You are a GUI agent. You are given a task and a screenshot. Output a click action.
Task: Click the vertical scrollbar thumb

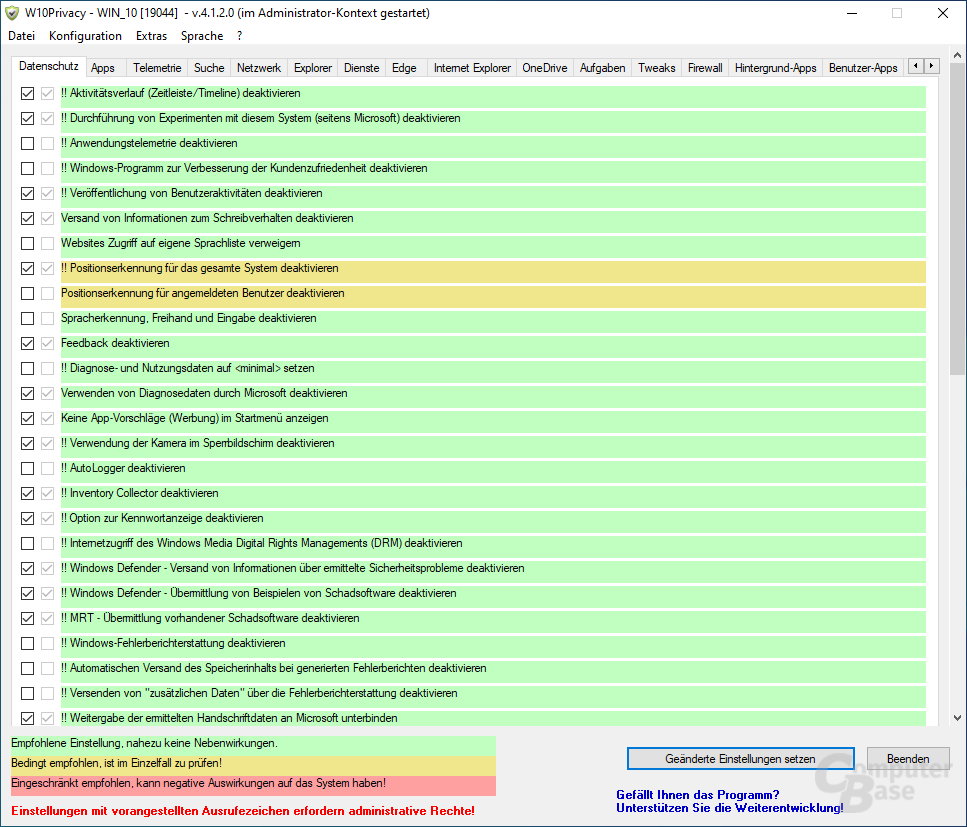coord(957,219)
